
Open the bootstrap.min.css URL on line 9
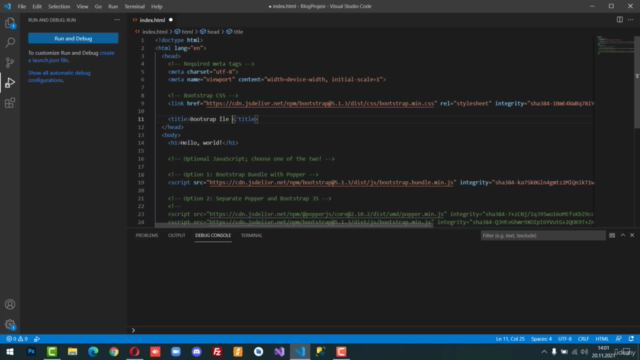[320, 104]
